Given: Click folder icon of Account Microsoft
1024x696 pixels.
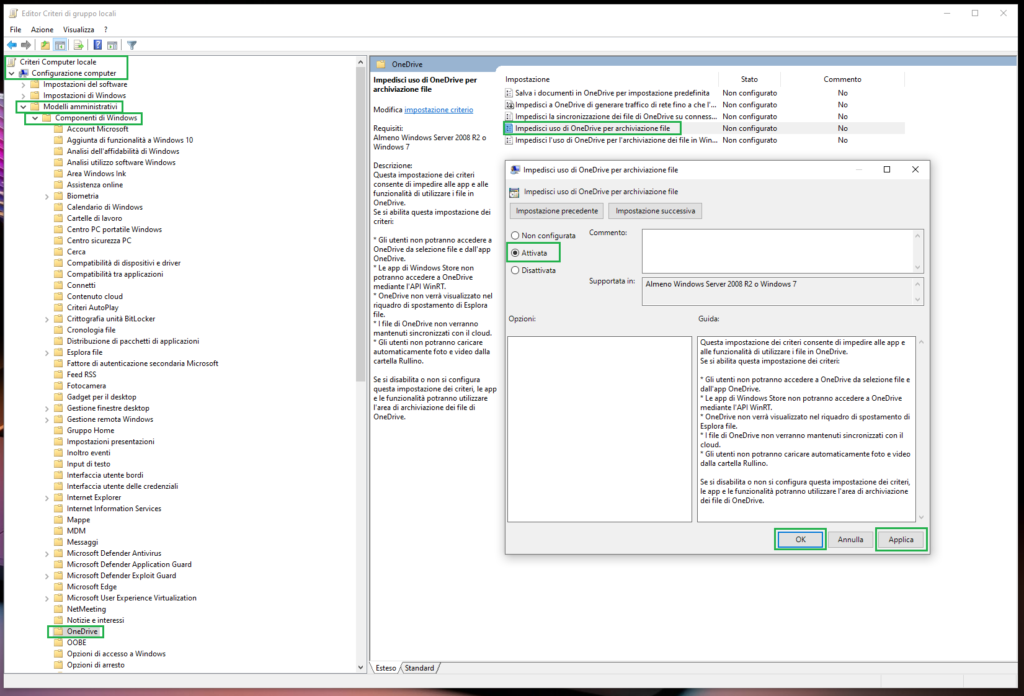Looking at the screenshot, I should (59, 129).
